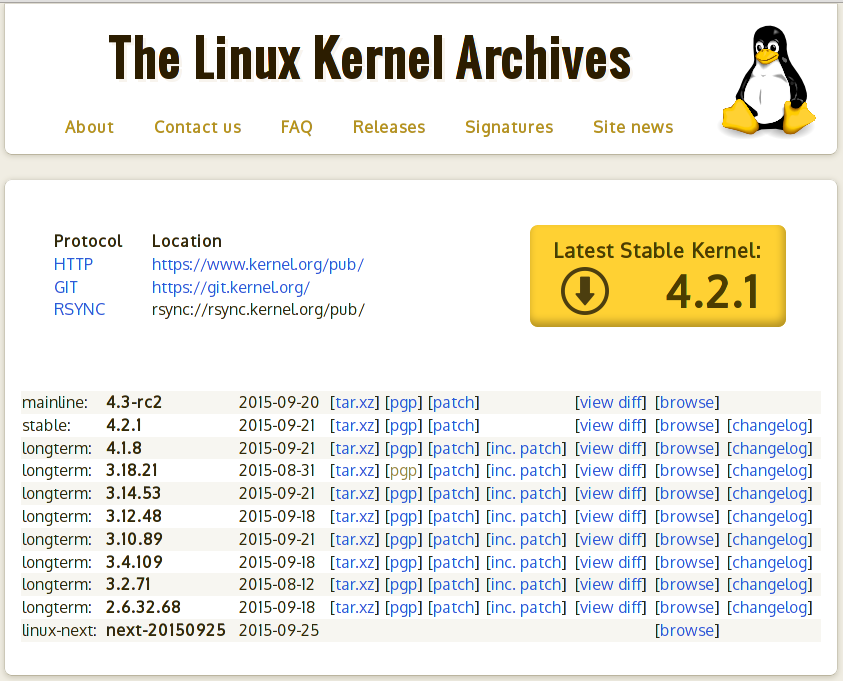Click the GIT protocol link
The height and width of the screenshot is (681, 843).
pos(66,287)
